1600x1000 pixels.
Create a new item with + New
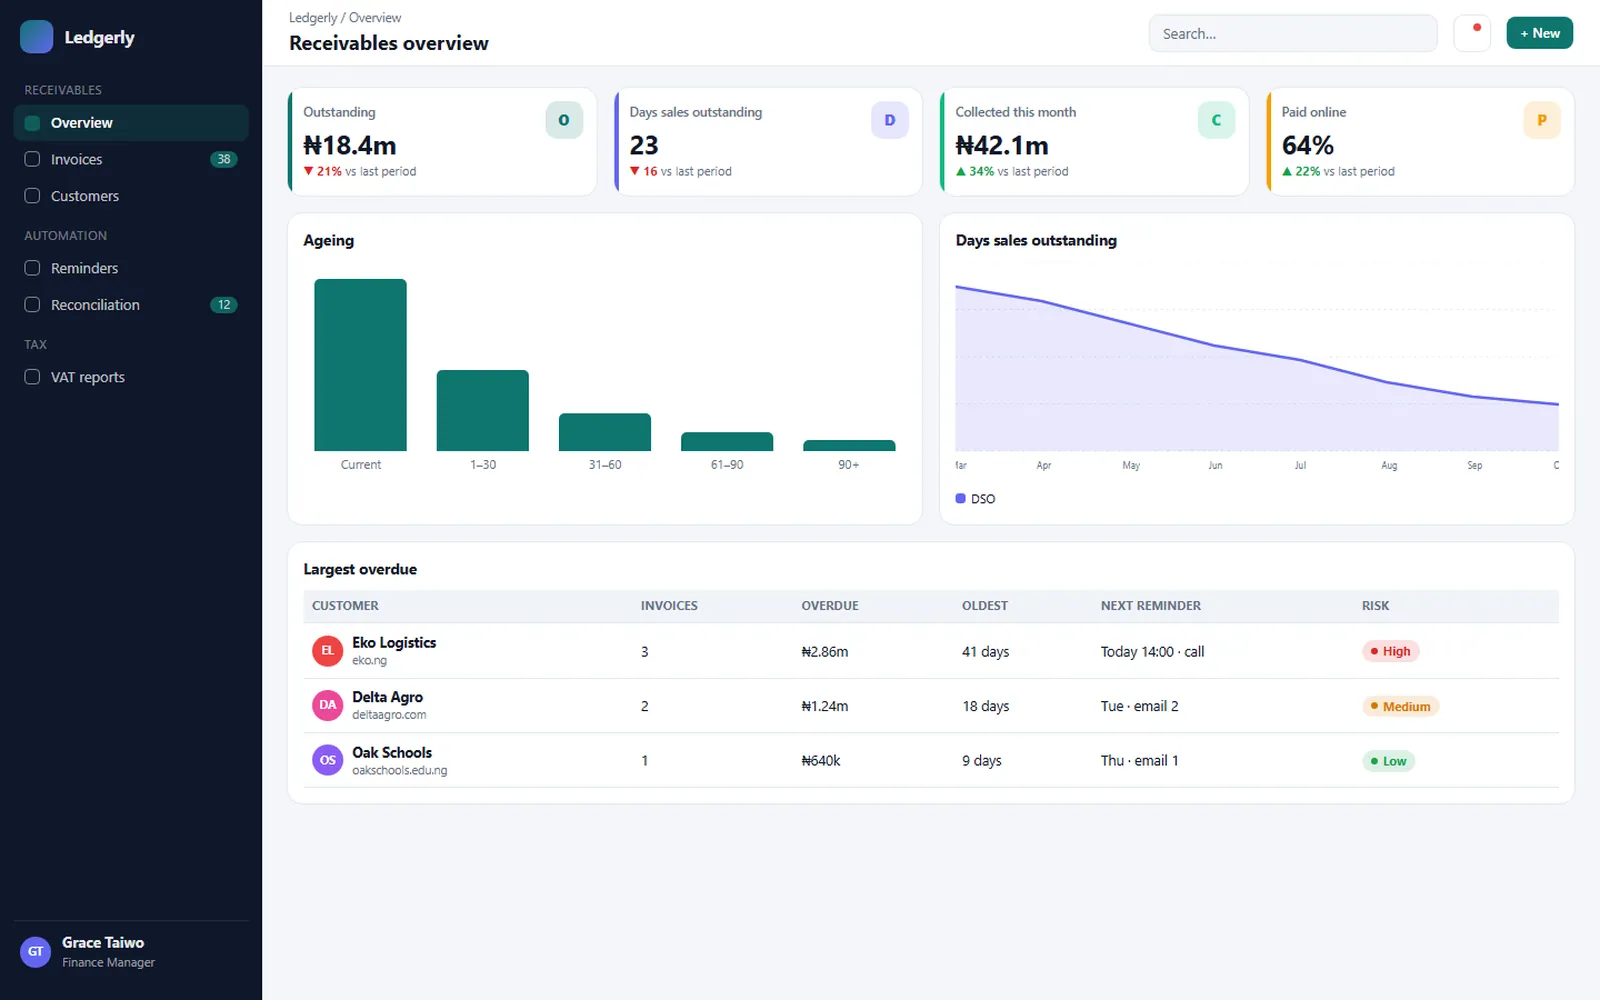pyautogui.click(x=1540, y=33)
